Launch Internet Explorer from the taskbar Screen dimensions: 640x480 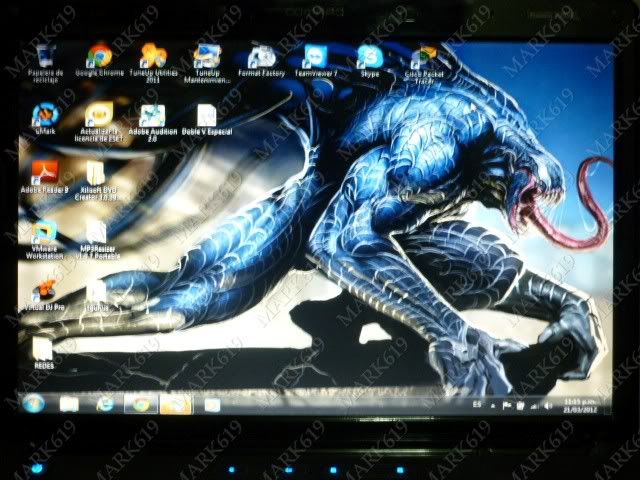tap(105, 404)
